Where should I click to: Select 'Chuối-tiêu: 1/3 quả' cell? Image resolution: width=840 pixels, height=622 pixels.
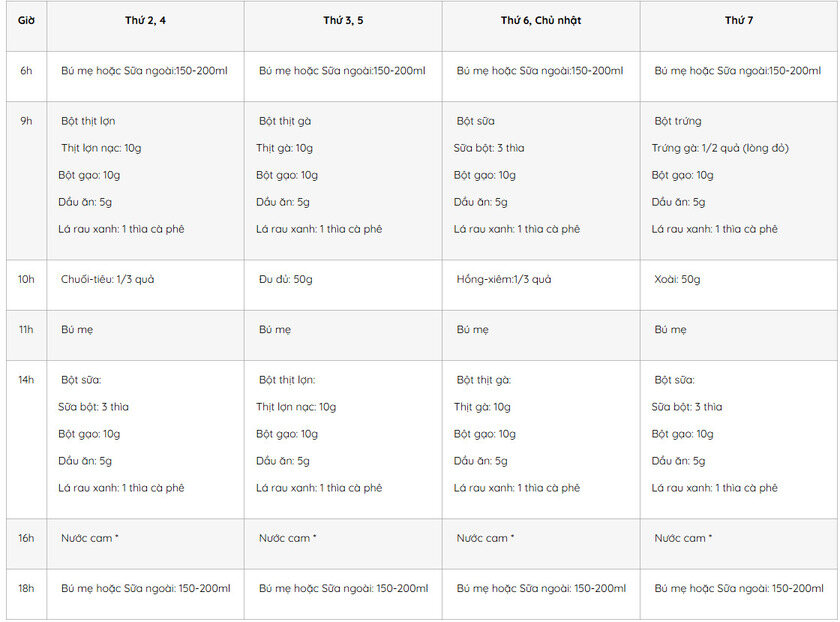(107, 279)
